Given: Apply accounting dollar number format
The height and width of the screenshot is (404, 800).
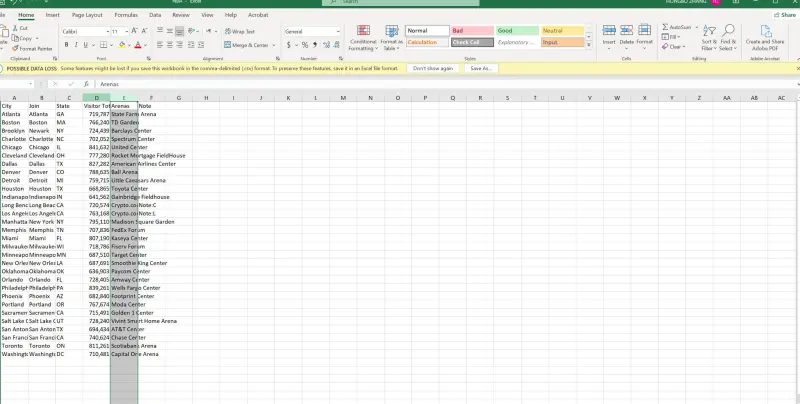Looking at the screenshot, I should [x=289, y=45].
